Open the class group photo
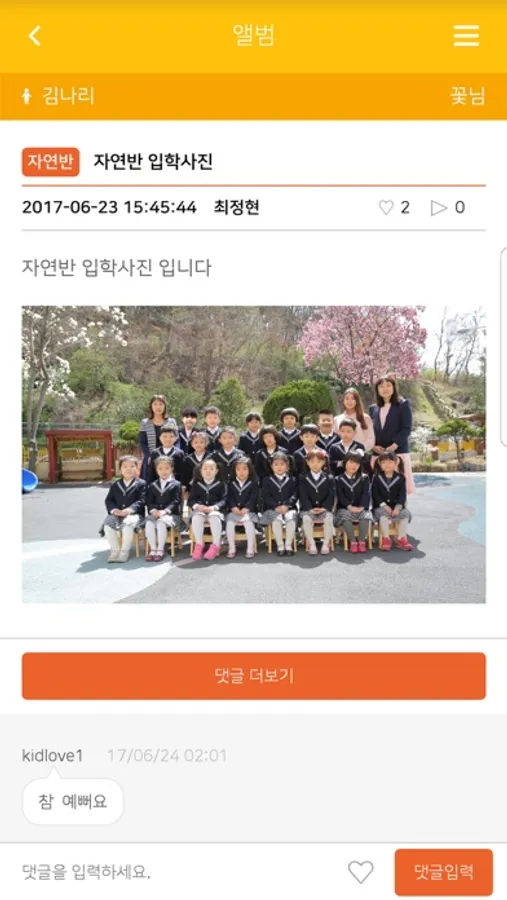Image resolution: width=507 pixels, height=900 pixels. 254,455
